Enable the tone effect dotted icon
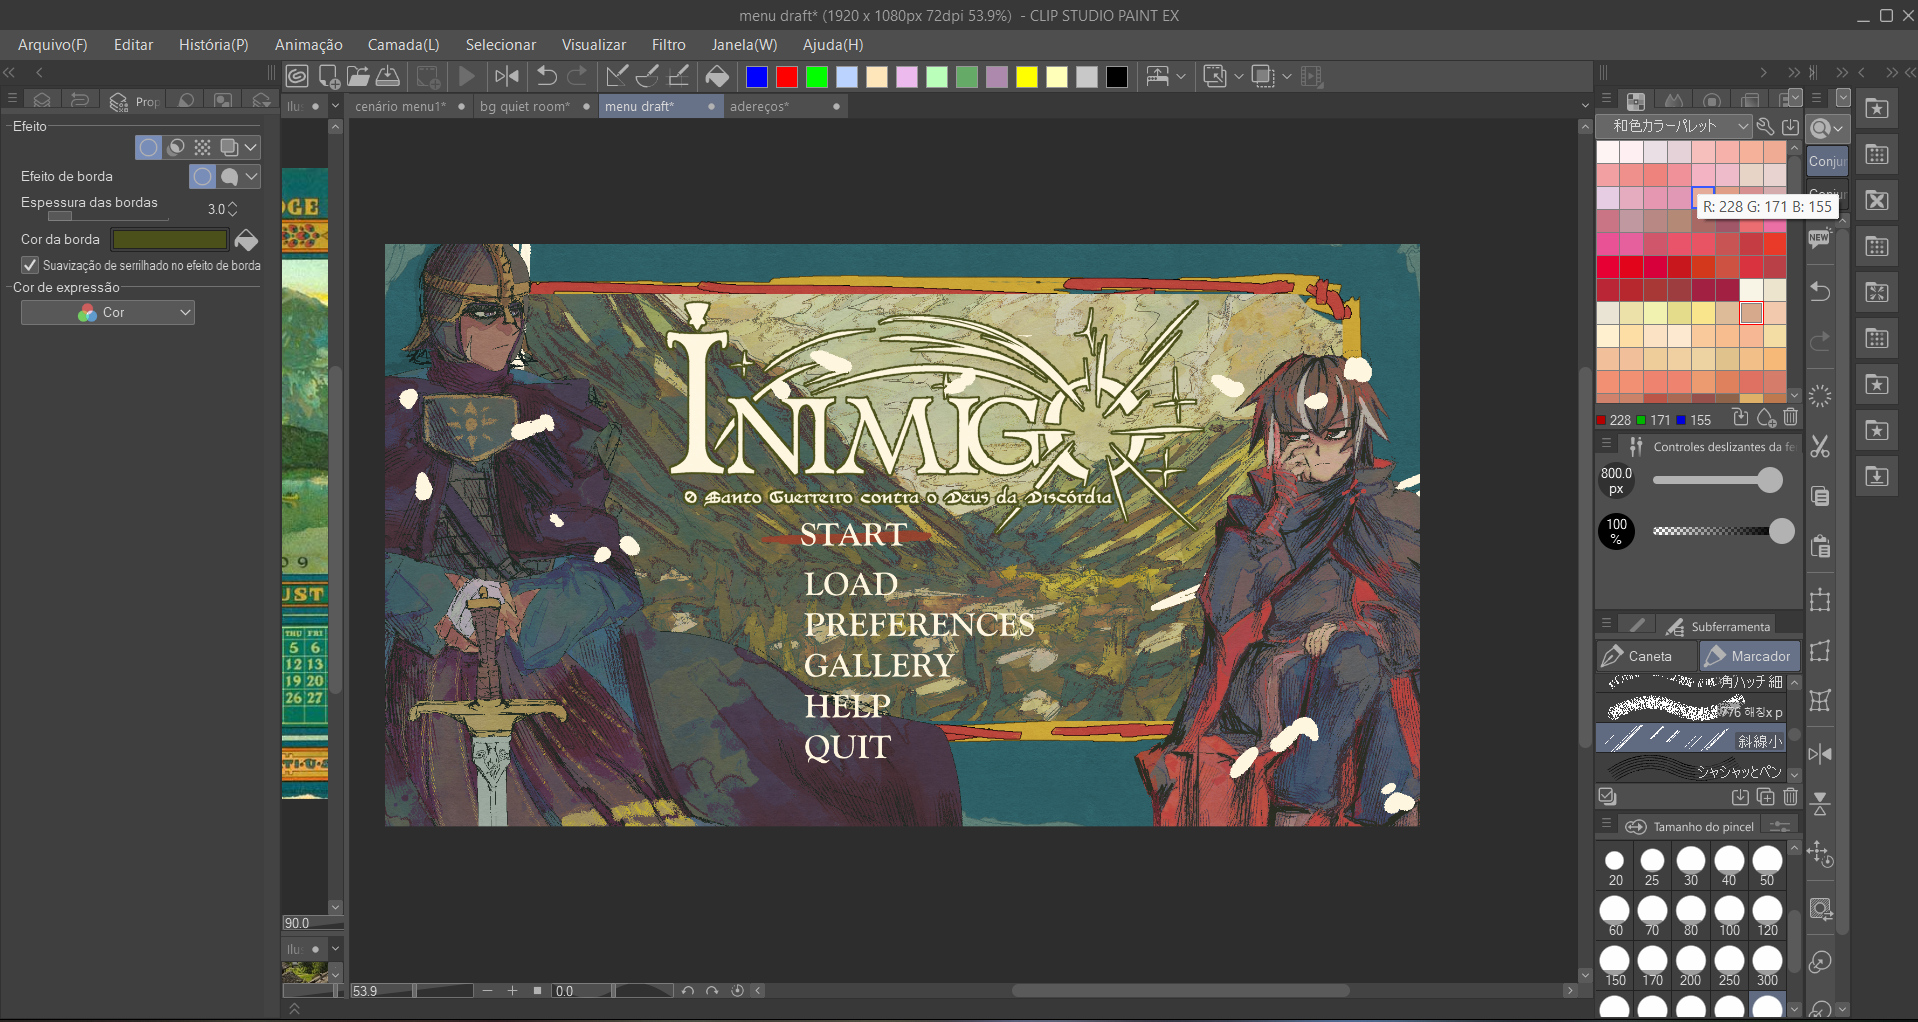The width and height of the screenshot is (1918, 1022). 203,147
